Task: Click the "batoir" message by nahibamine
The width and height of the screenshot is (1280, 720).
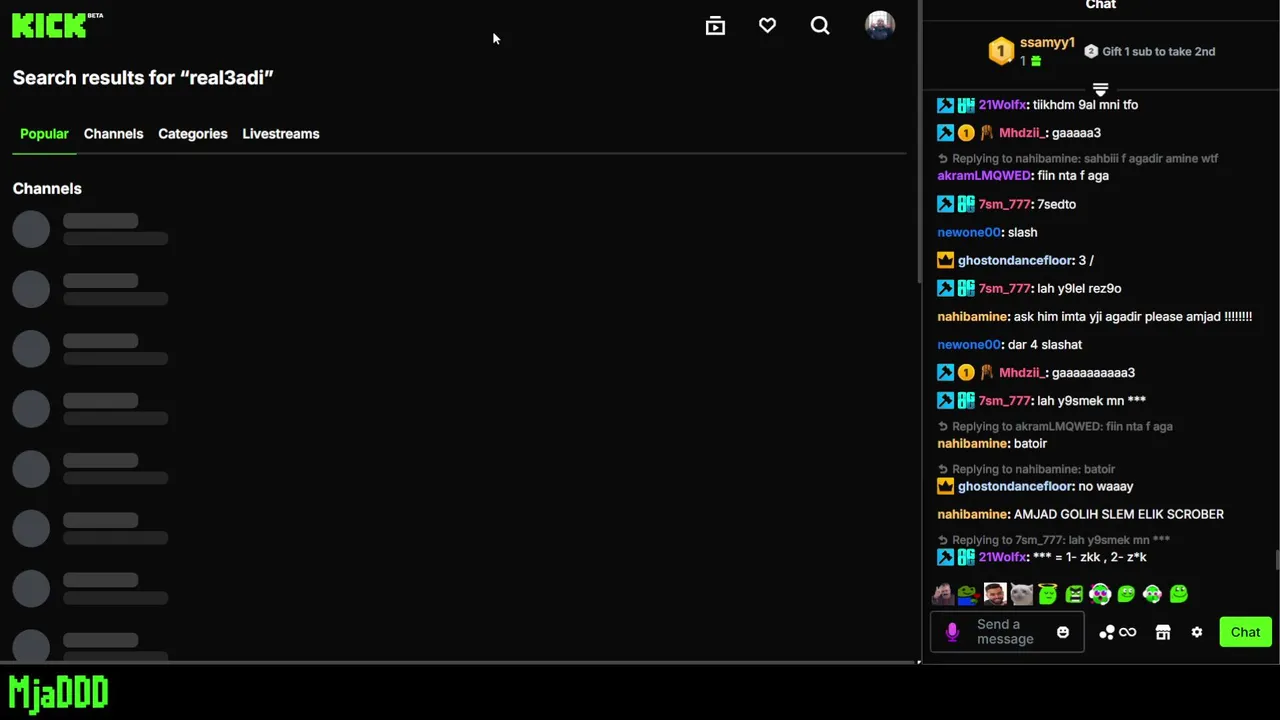Action: (x=1031, y=443)
